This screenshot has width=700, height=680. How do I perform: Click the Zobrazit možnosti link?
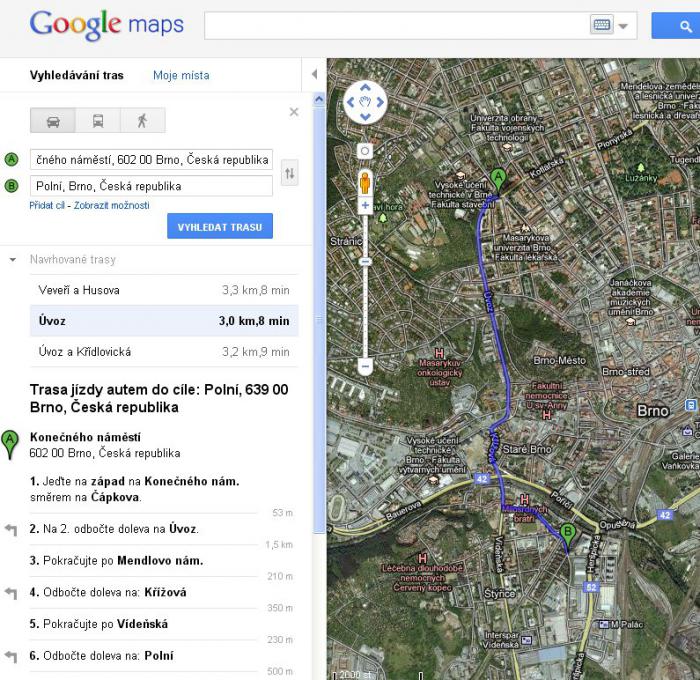111,205
